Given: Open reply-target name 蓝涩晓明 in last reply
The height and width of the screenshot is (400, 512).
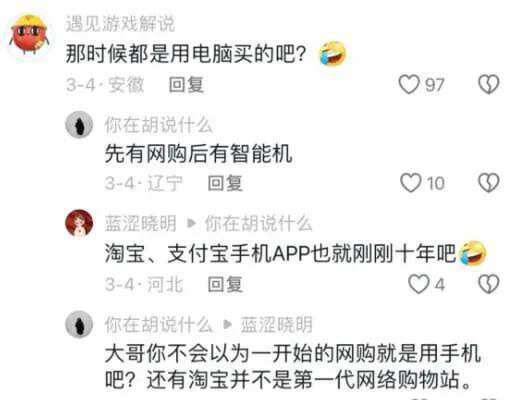Looking at the screenshot, I should 276,324.
